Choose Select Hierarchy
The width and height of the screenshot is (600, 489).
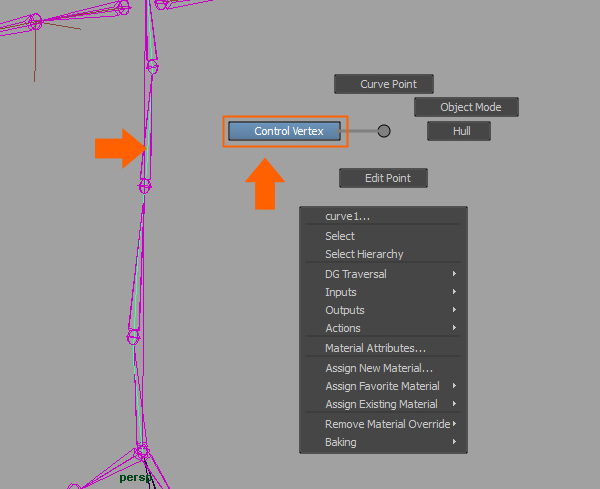383,254
